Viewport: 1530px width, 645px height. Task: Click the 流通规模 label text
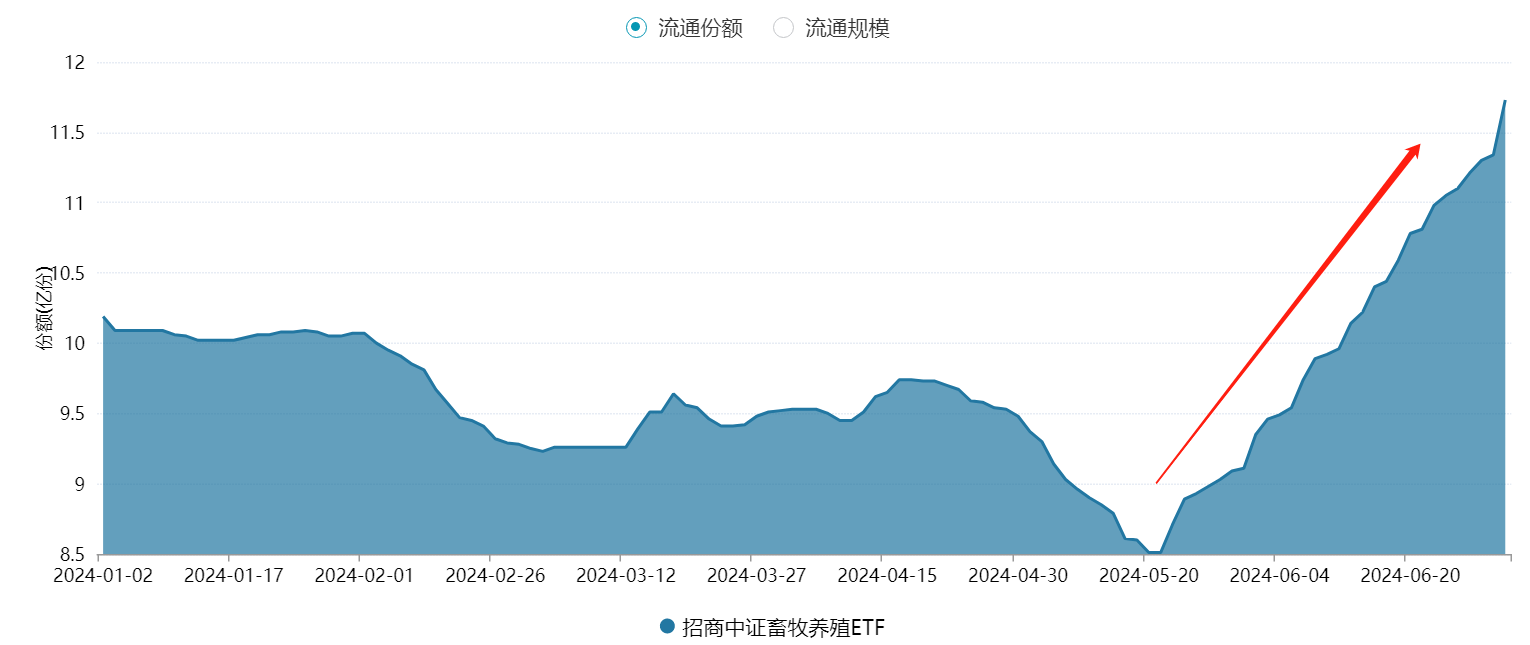pyautogui.click(x=847, y=28)
